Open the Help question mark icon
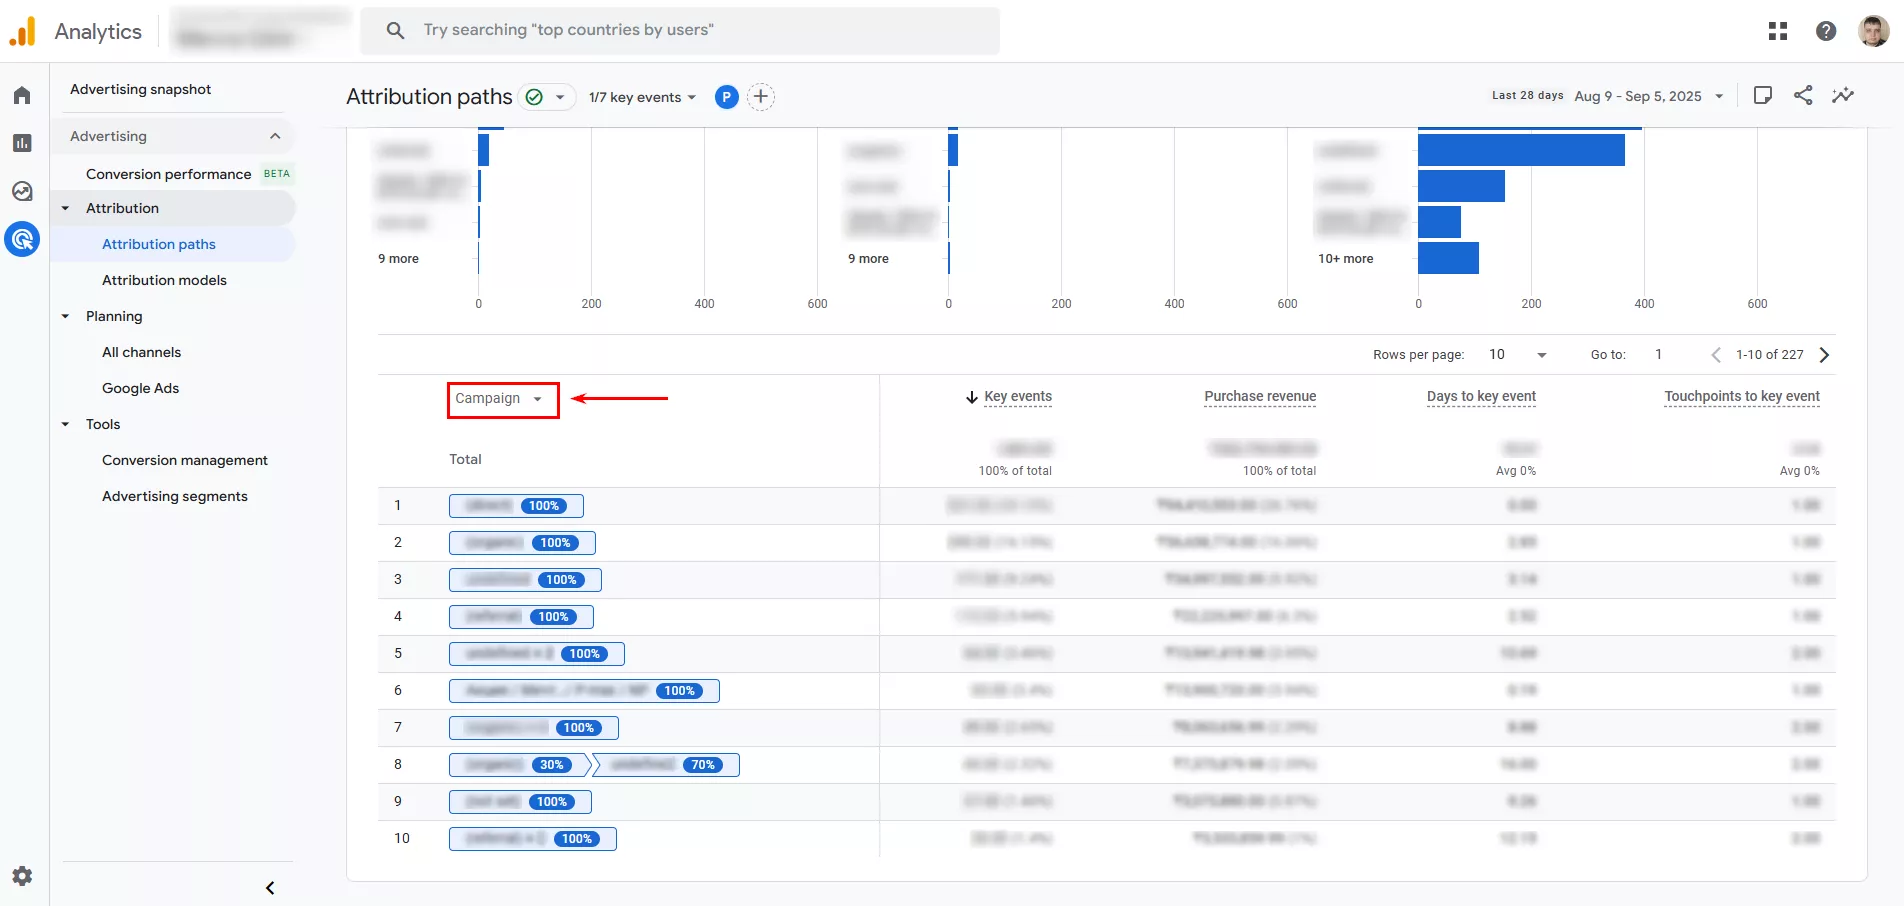Viewport: 1904px width, 906px height. point(1825,31)
